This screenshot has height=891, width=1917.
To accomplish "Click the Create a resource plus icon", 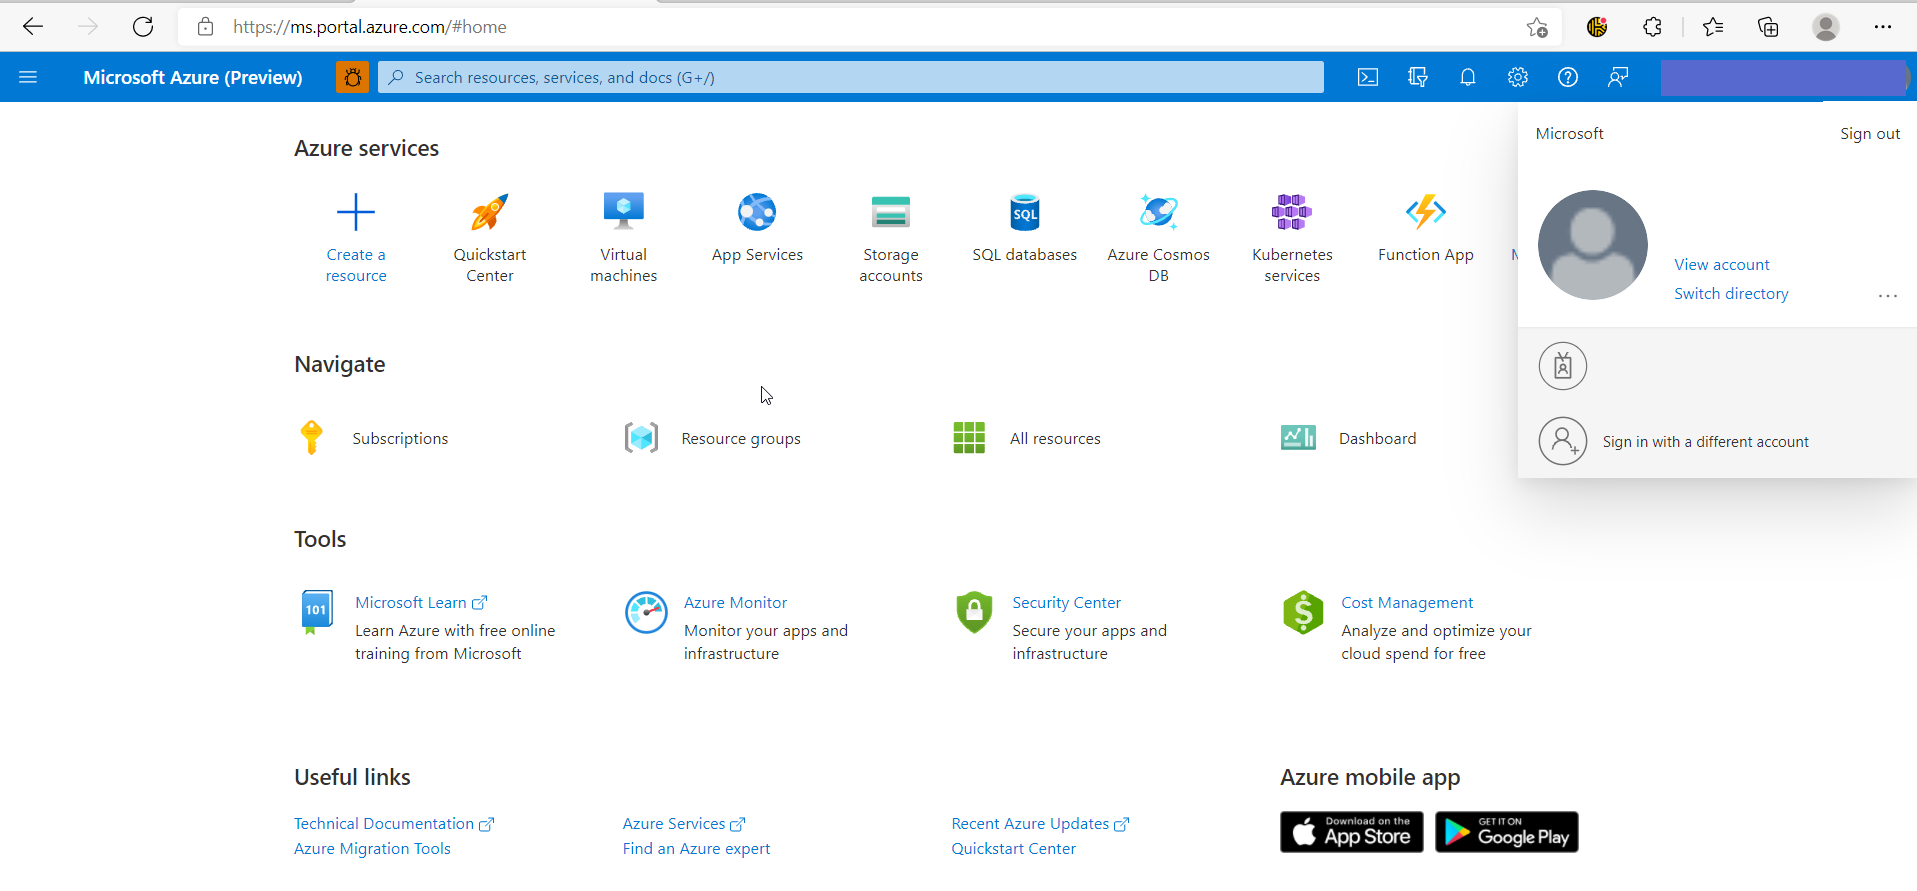I will coord(356,212).
